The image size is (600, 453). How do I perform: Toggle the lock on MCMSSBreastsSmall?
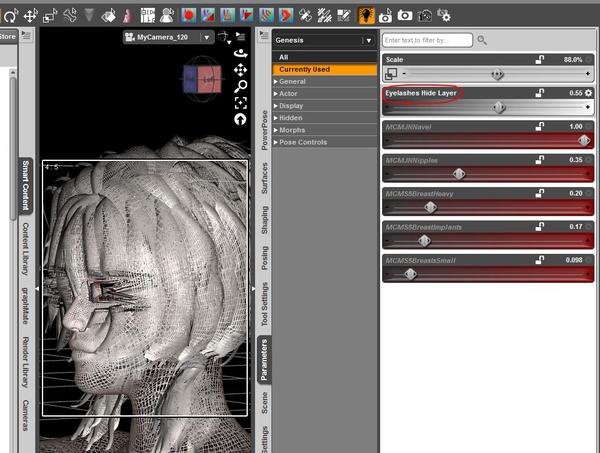pyautogui.click(x=540, y=260)
